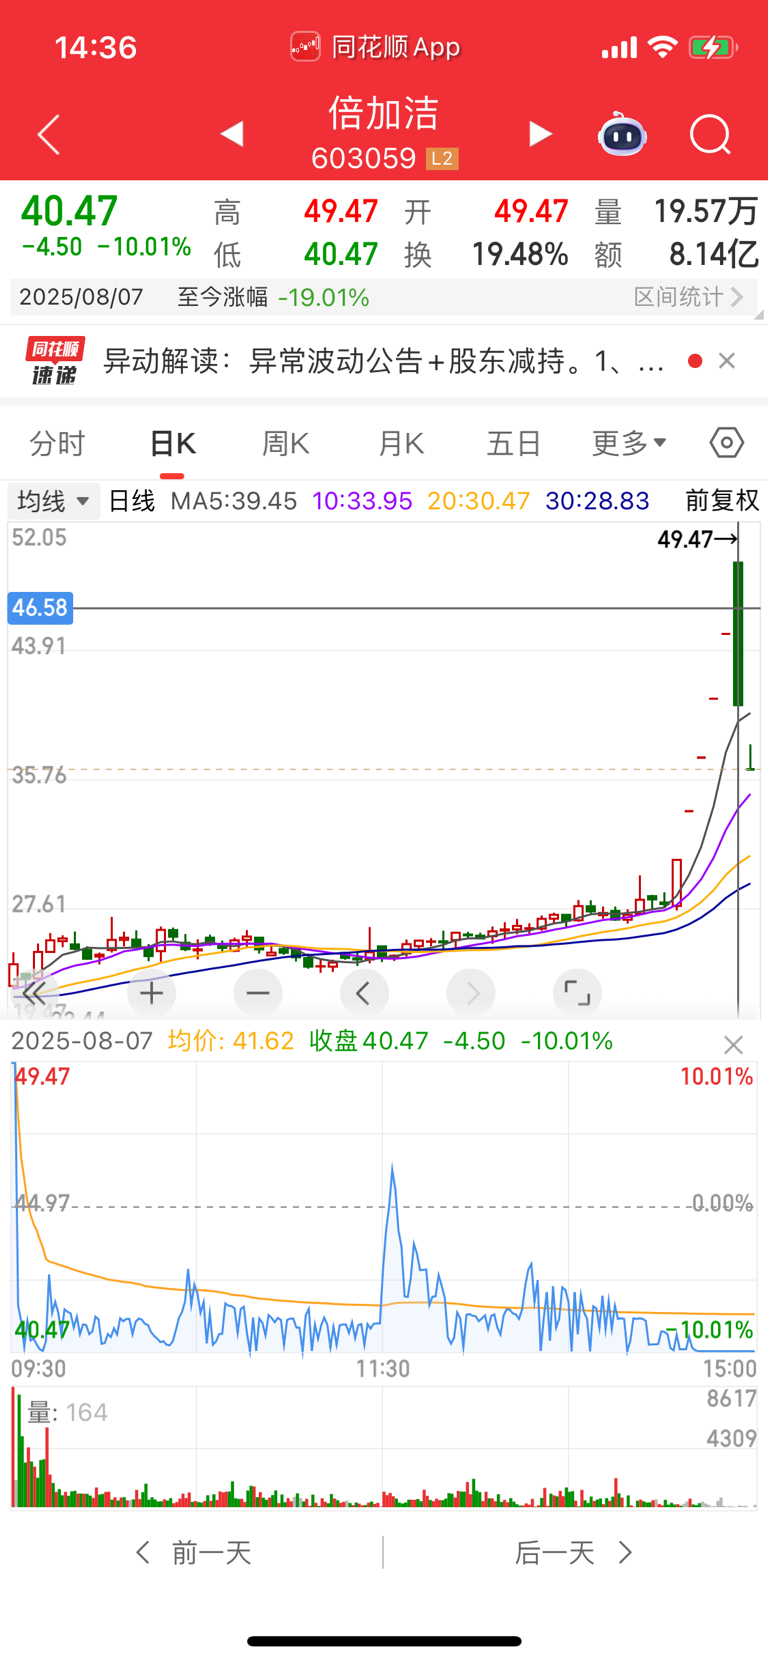Tap the current price 40.47
Viewport: 768px width, 1663px height.
(x=69, y=211)
